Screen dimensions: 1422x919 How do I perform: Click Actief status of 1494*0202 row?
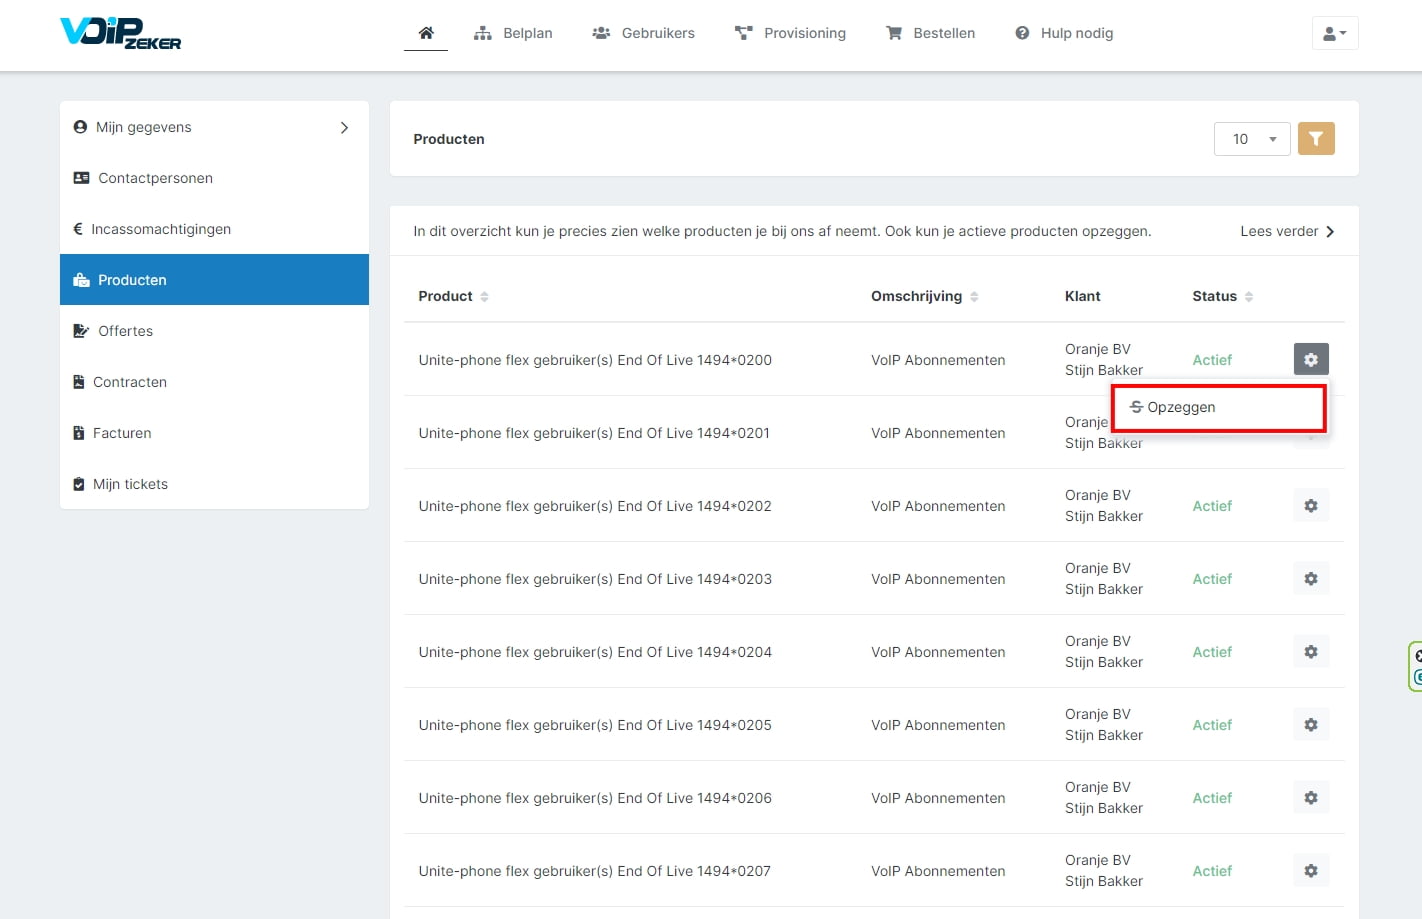tap(1212, 506)
